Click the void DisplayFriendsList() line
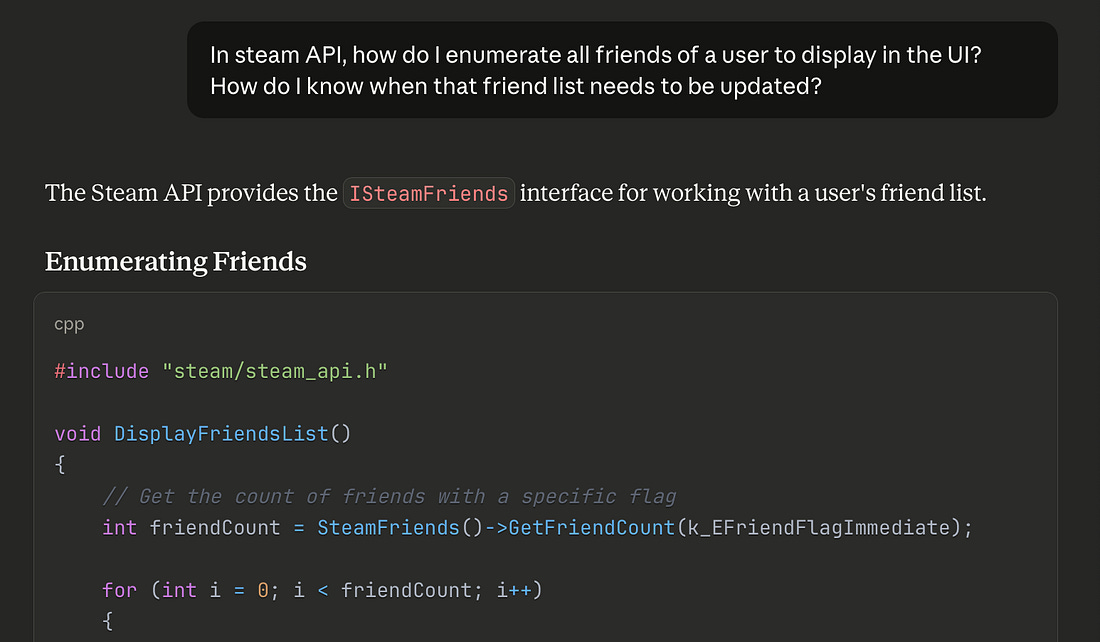 203,434
